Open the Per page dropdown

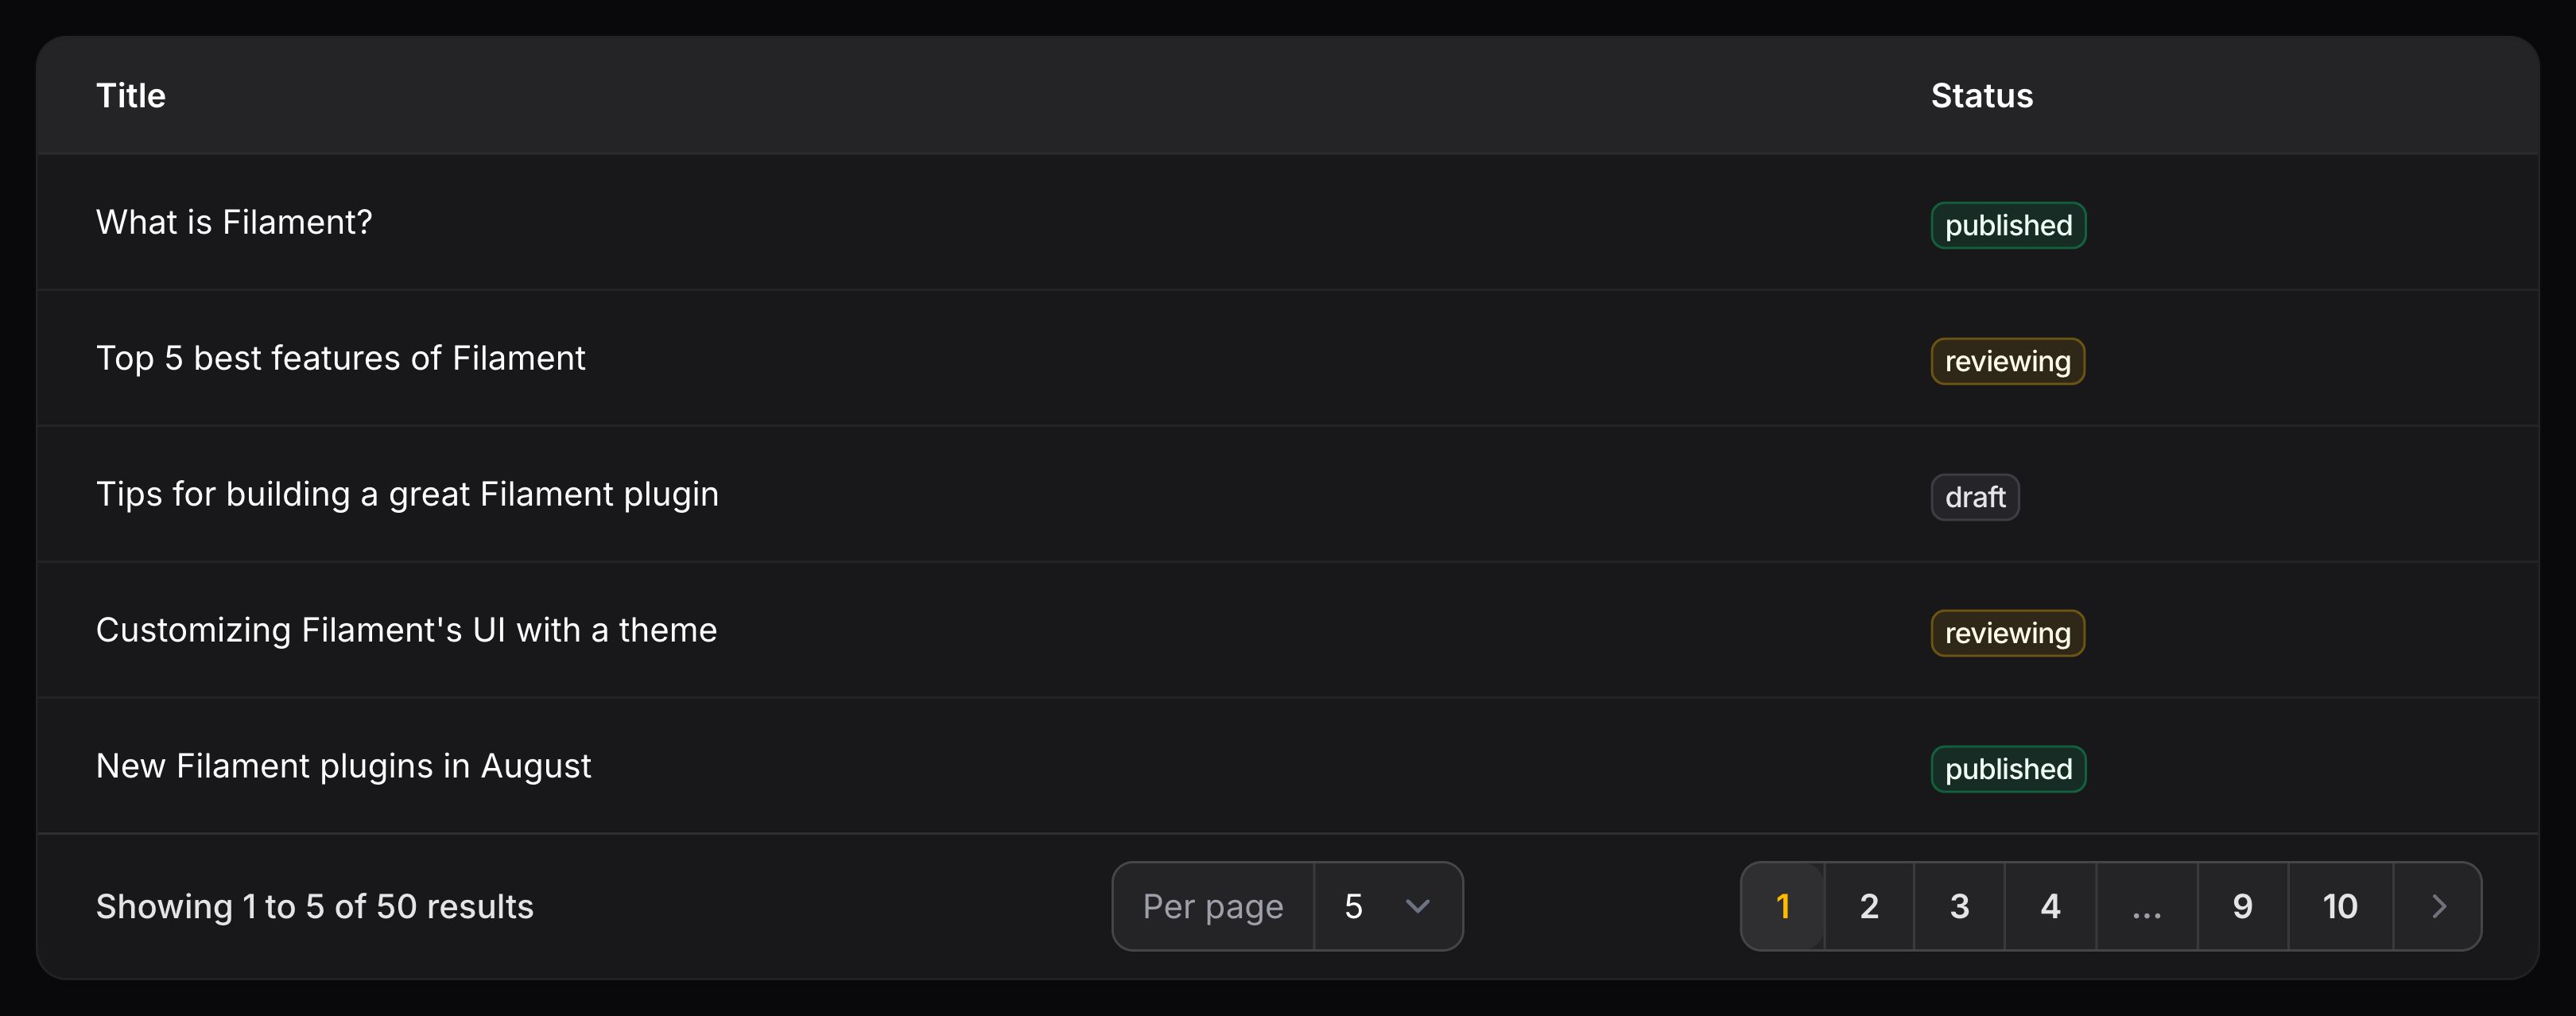coord(1387,906)
